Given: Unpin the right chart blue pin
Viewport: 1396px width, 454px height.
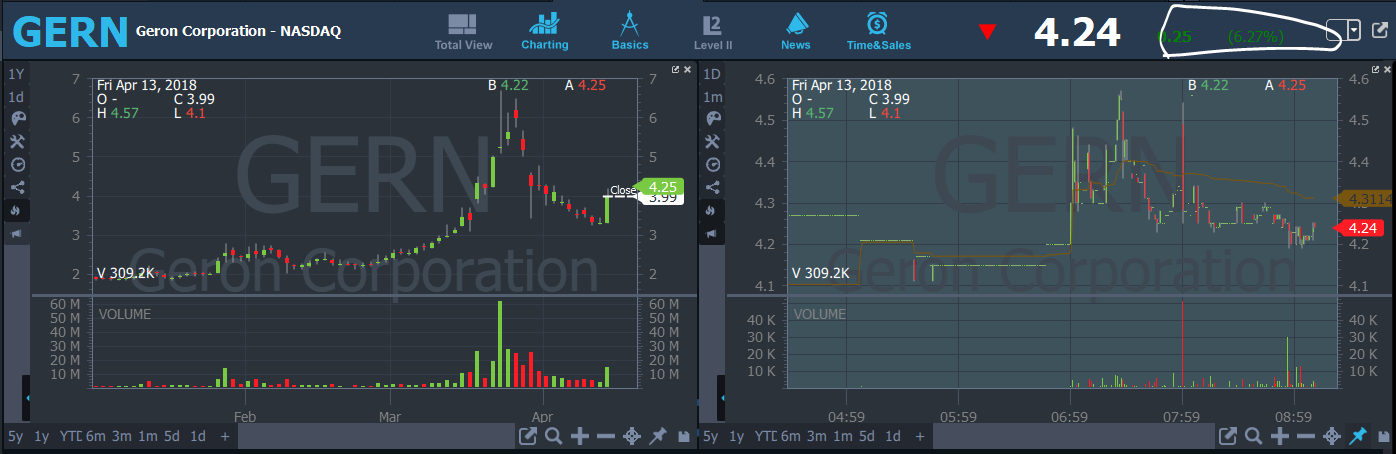Looking at the screenshot, I should point(1358,436).
